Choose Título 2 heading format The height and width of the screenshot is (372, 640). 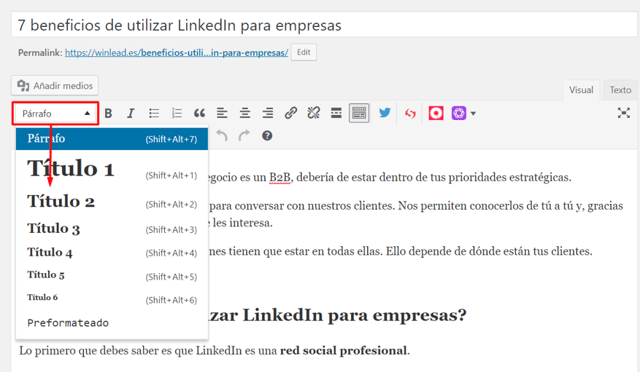[112, 202]
